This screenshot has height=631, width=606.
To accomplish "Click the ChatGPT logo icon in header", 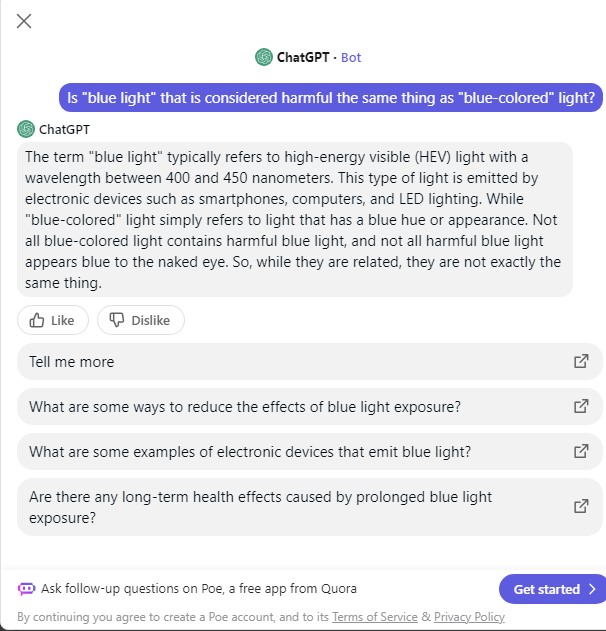I will pos(264,57).
